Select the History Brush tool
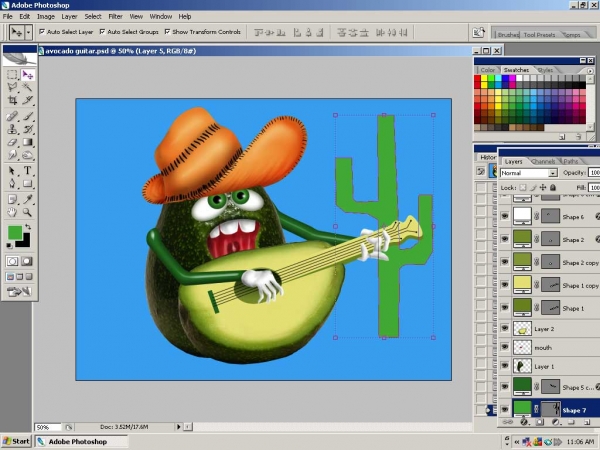 (x=28, y=129)
